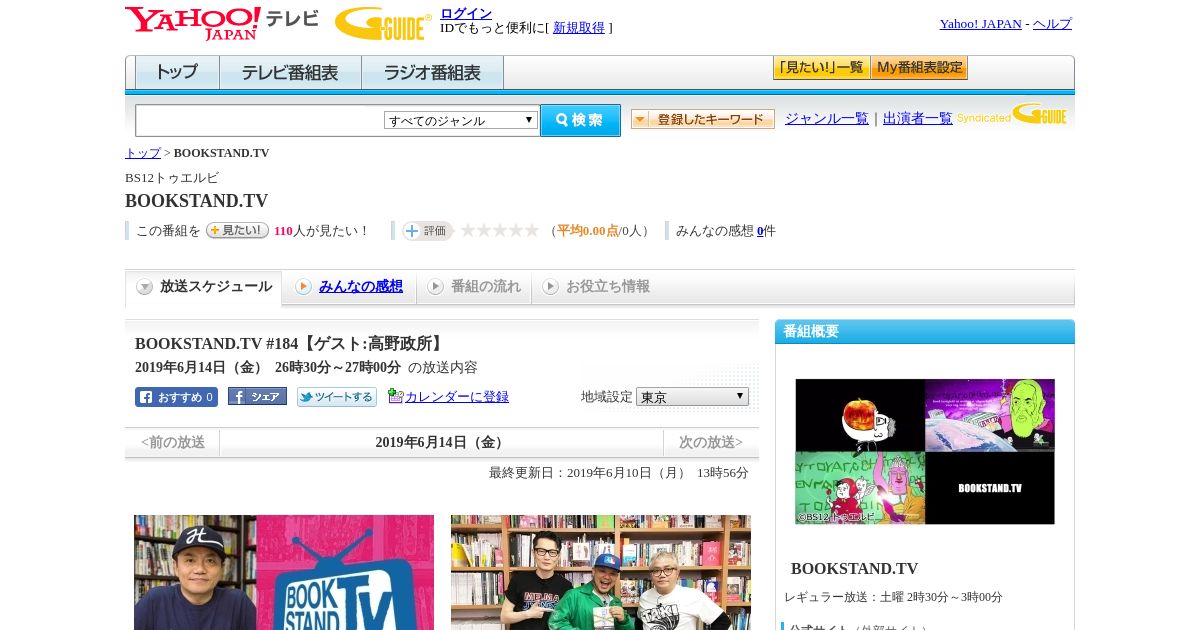Click 「見たい!」一覧 button
This screenshot has width=1200, height=630.
coord(821,68)
